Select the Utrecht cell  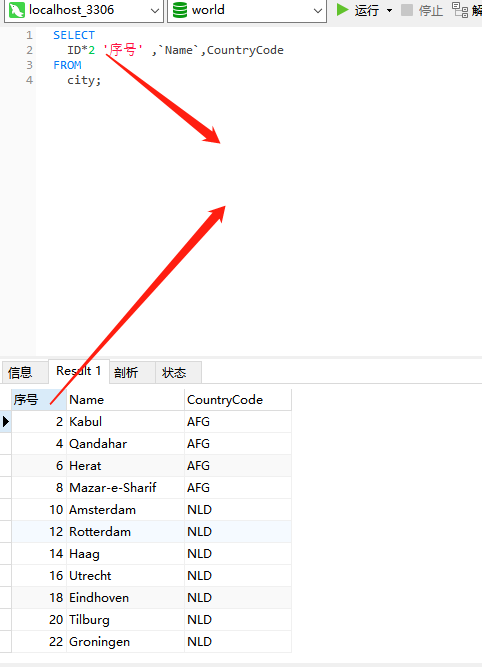click(x=125, y=576)
